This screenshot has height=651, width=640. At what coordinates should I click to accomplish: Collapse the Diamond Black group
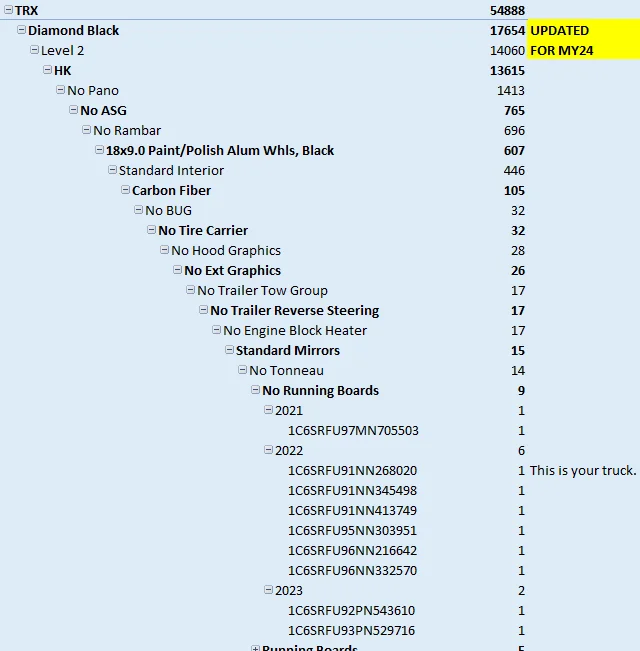click(22, 30)
